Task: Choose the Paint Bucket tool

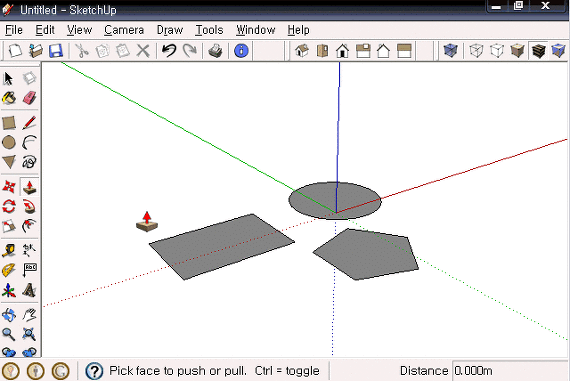Action: click(x=9, y=97)
